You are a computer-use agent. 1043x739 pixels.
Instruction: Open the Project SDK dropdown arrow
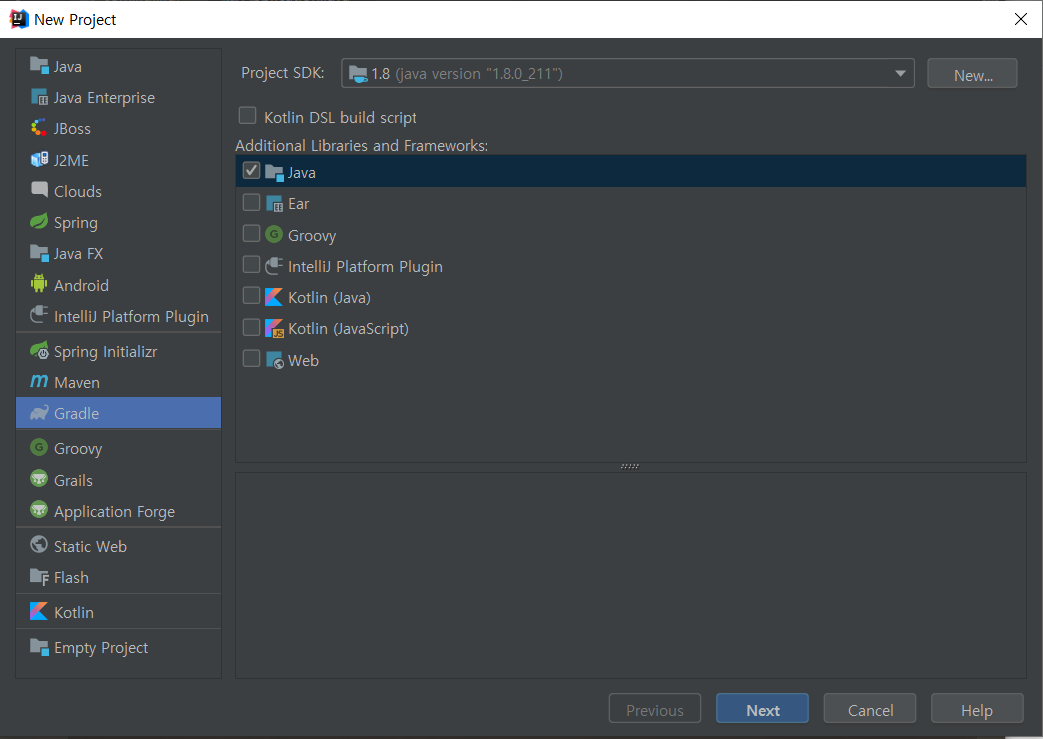[x=900, y=73]
